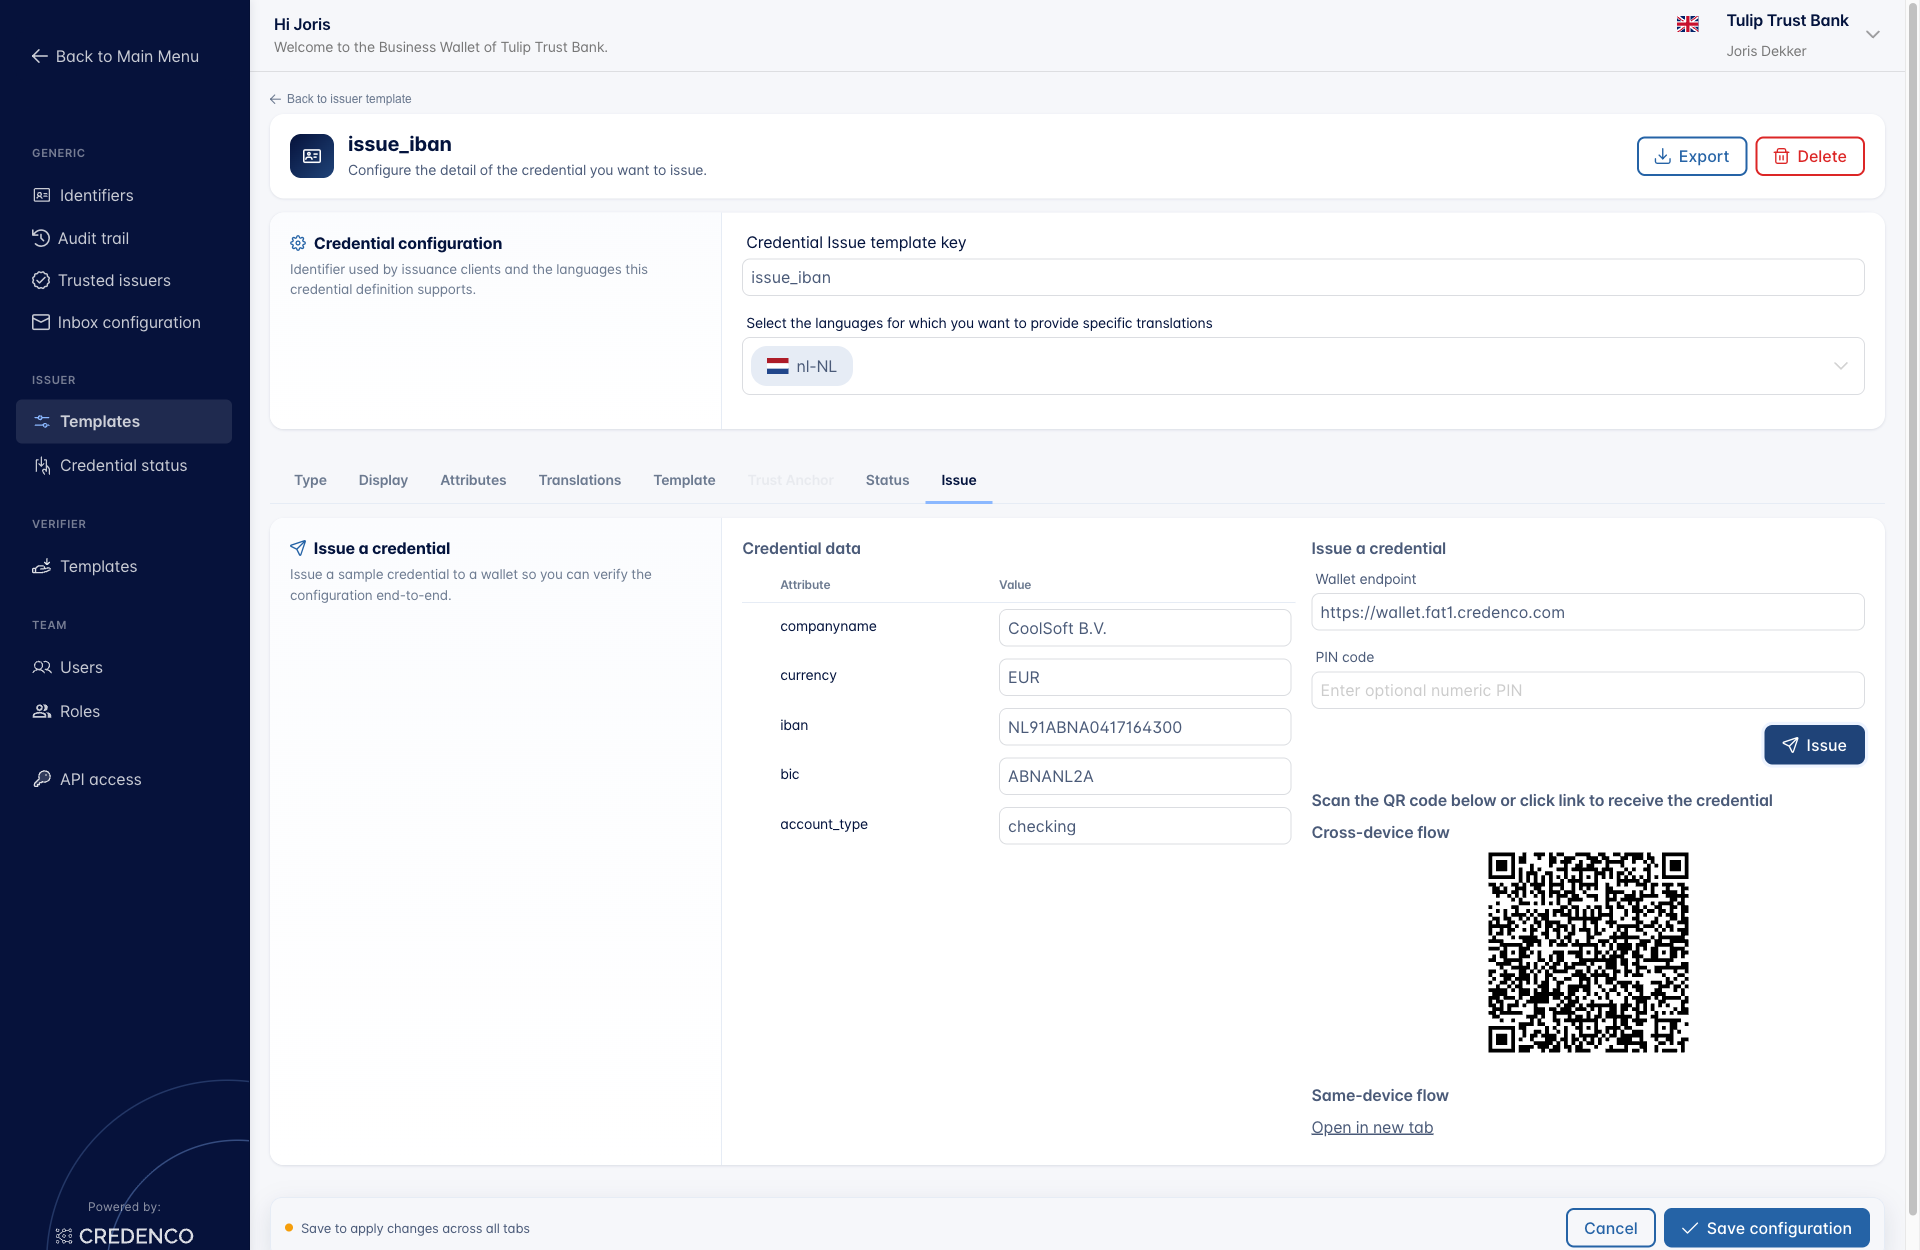Click the bic value field
Image resolution: width=1920 pixels, height=1250 pixels.
(1144, 776)
